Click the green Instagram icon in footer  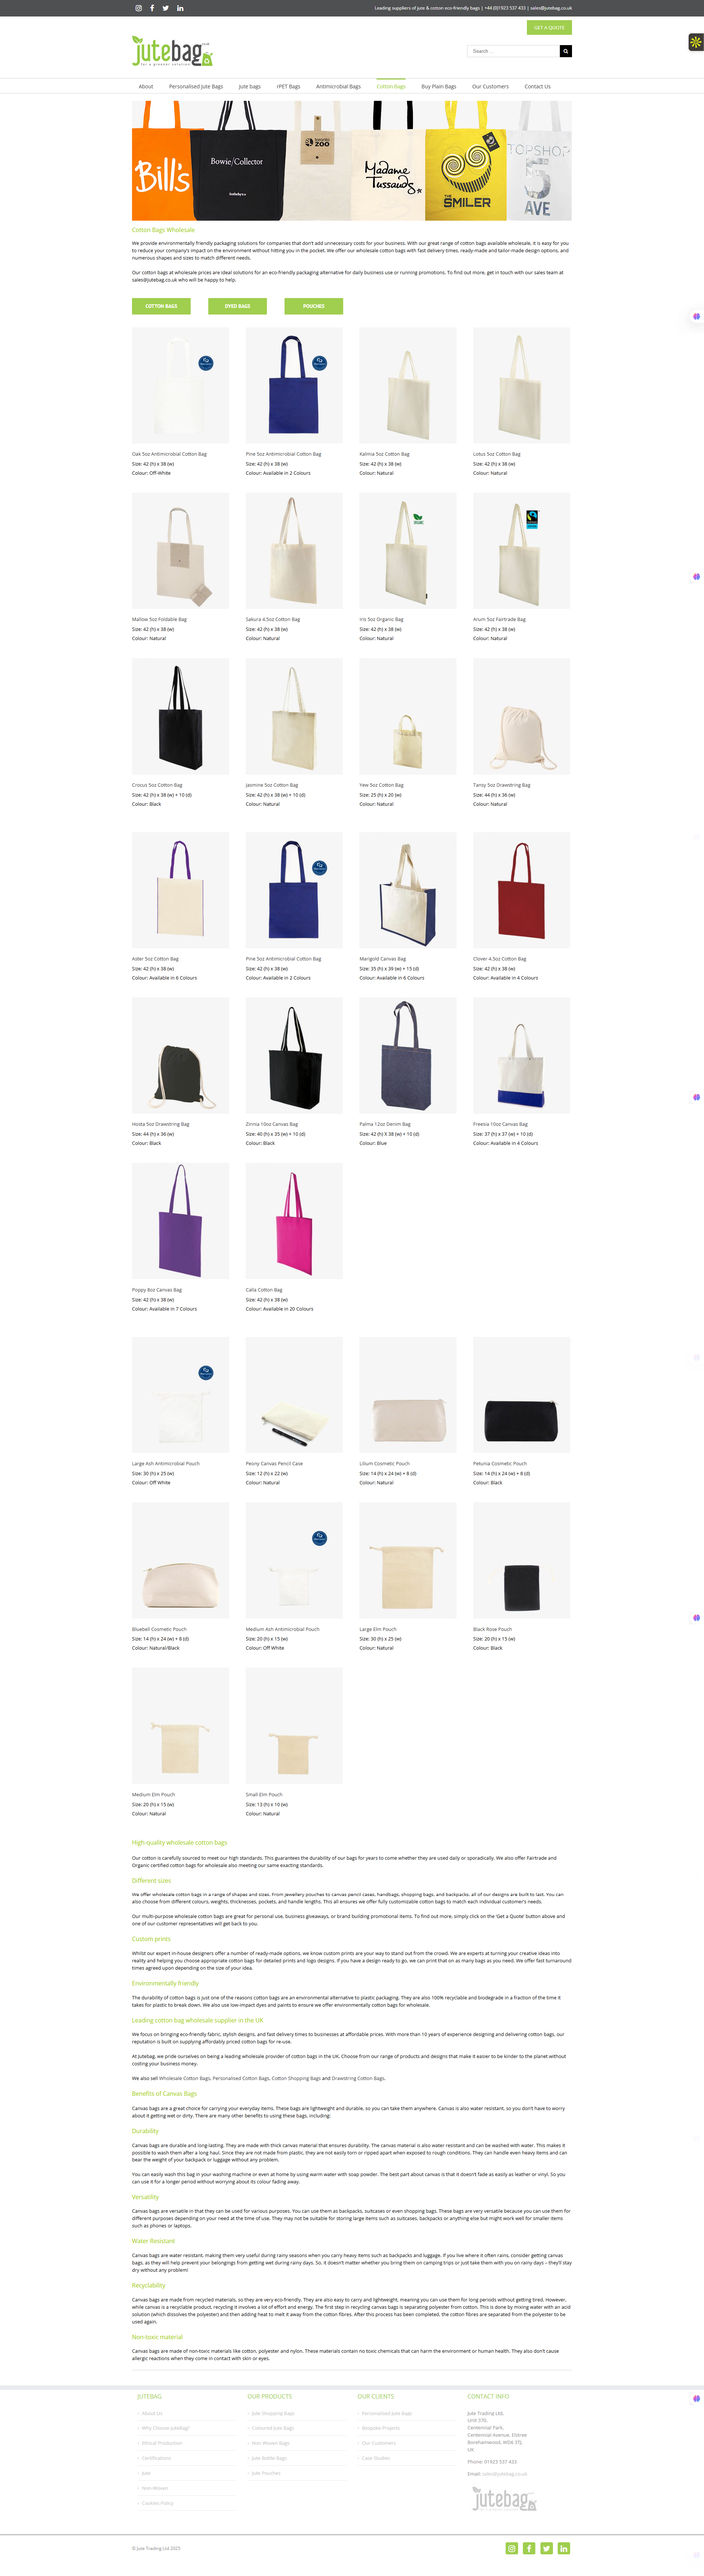pos(512,2548)
